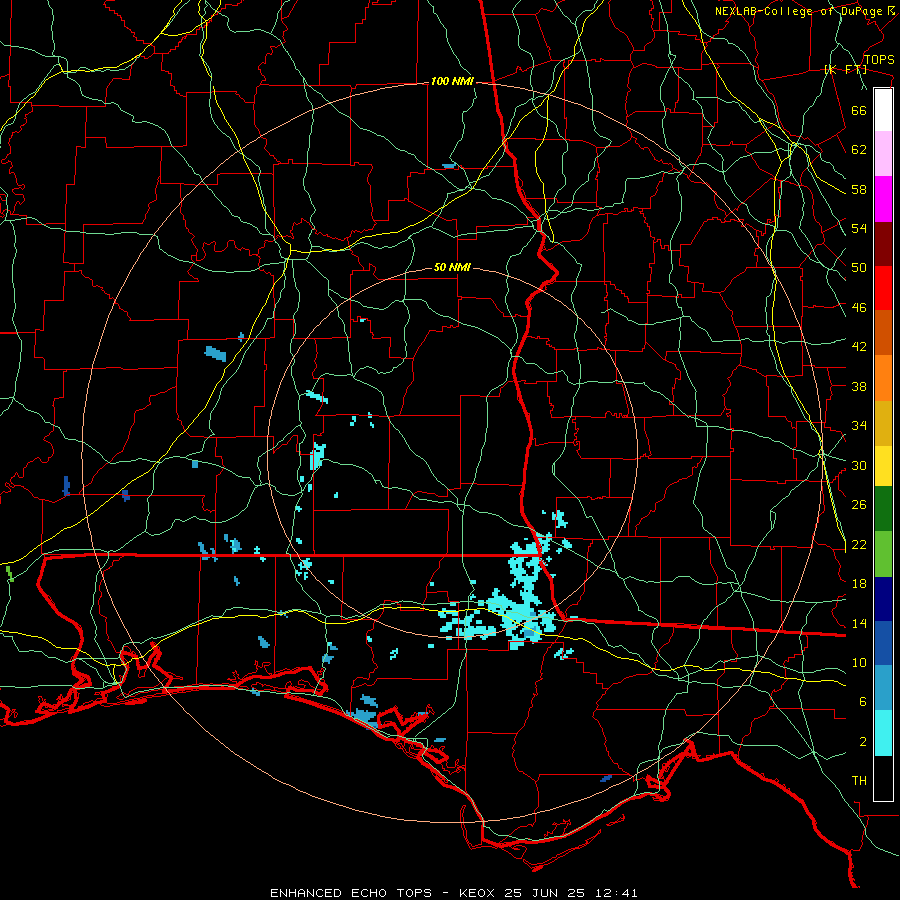The height and width of the screenshot is (900, 900).
Task: Click the 14 value on the legend
Action: click(x=859, y=623)
